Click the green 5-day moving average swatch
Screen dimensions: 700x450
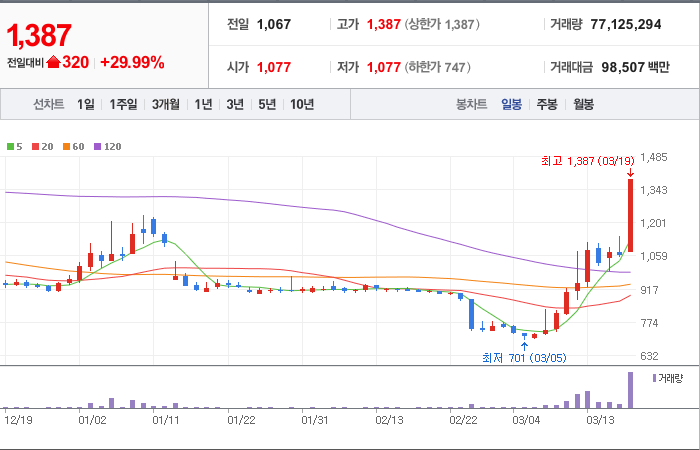(x=10, y=146)
